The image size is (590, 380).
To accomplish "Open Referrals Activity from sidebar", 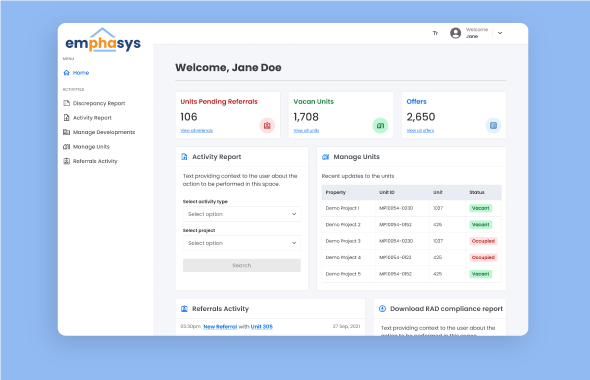I will pos(95,161).
